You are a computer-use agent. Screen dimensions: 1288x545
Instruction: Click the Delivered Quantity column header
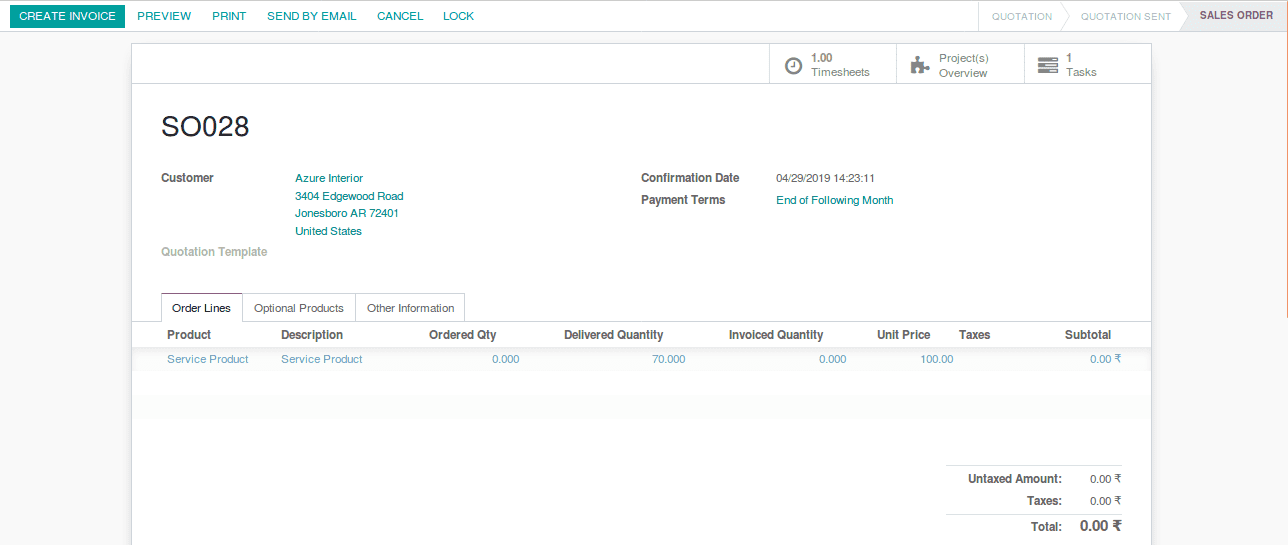pos(614,335)
